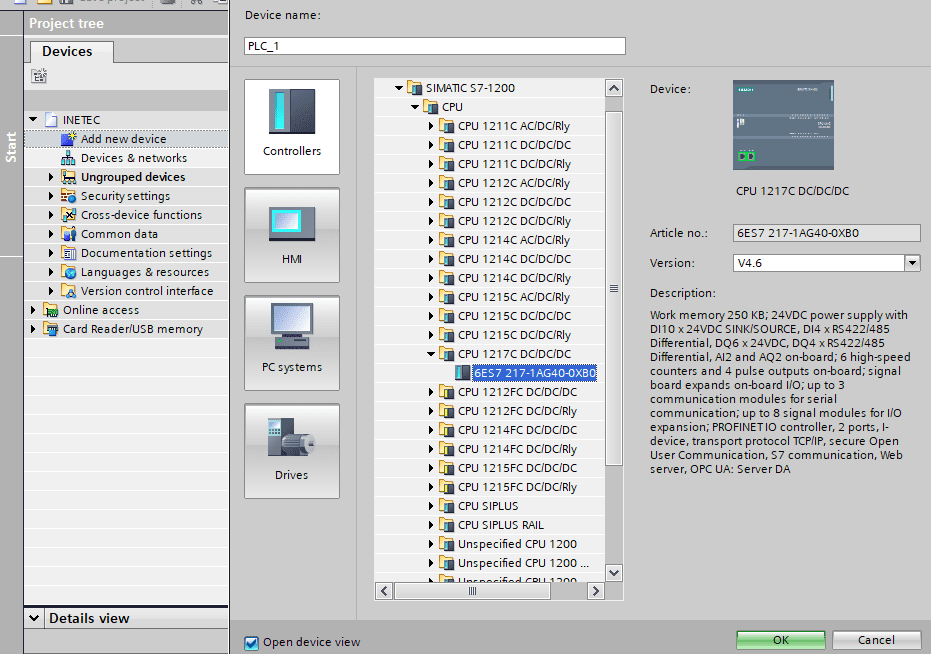Select CPU 1211C DC/DC/DC entry
This screenshot has height=654, width=931.
[514, 145]
